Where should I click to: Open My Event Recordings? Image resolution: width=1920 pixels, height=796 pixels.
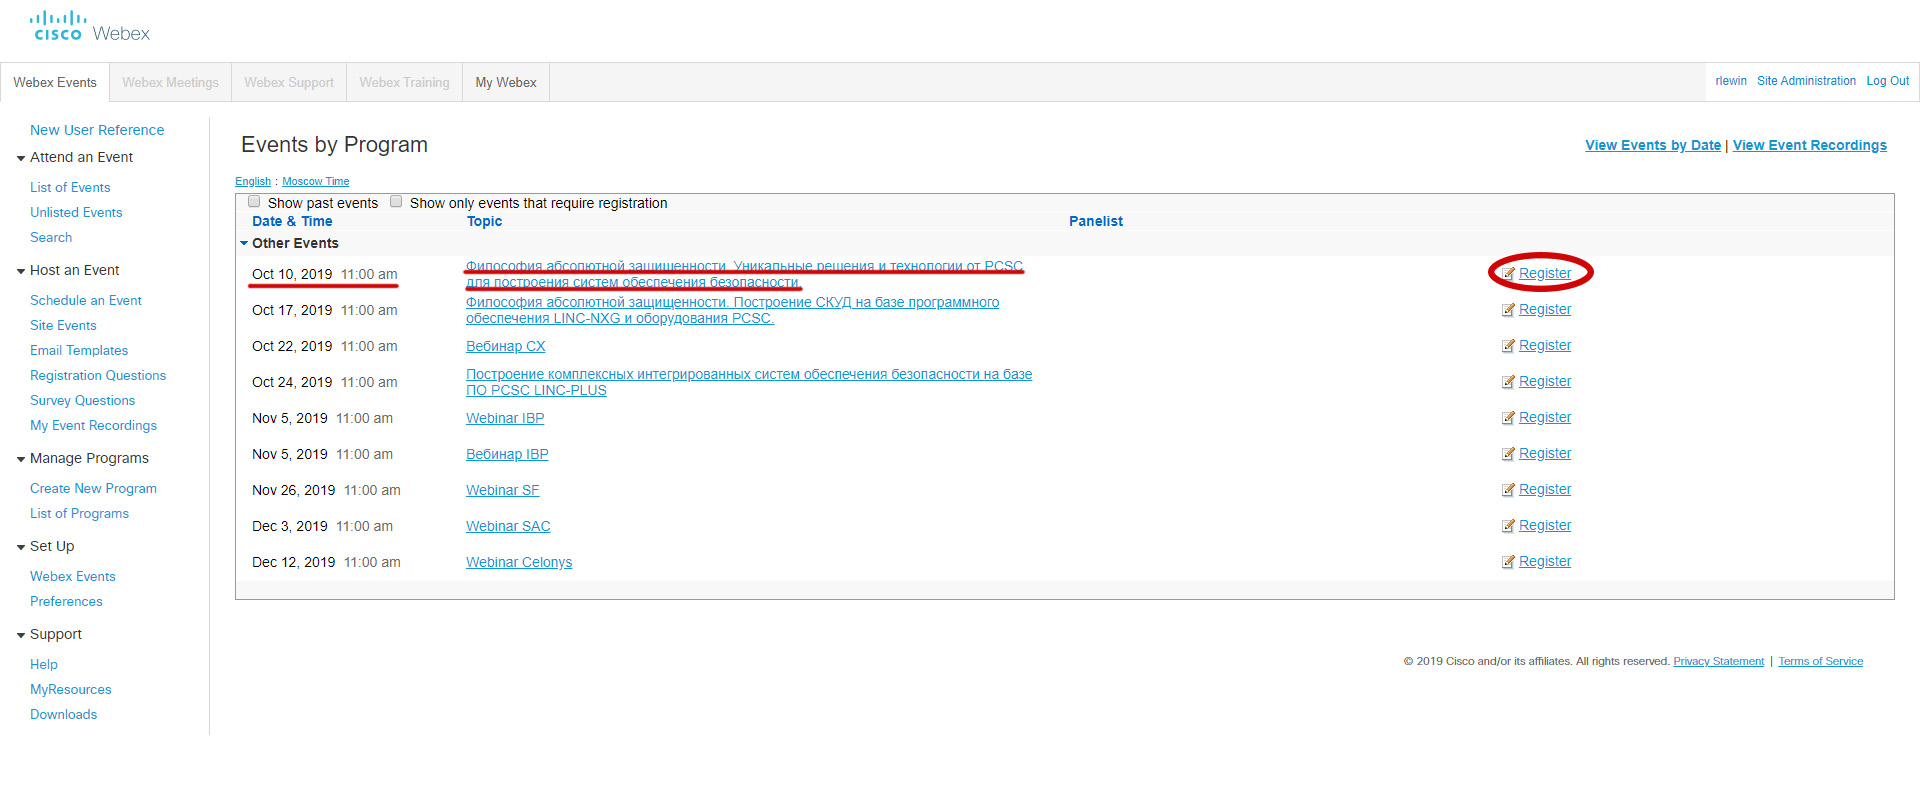tap(93, 425)
